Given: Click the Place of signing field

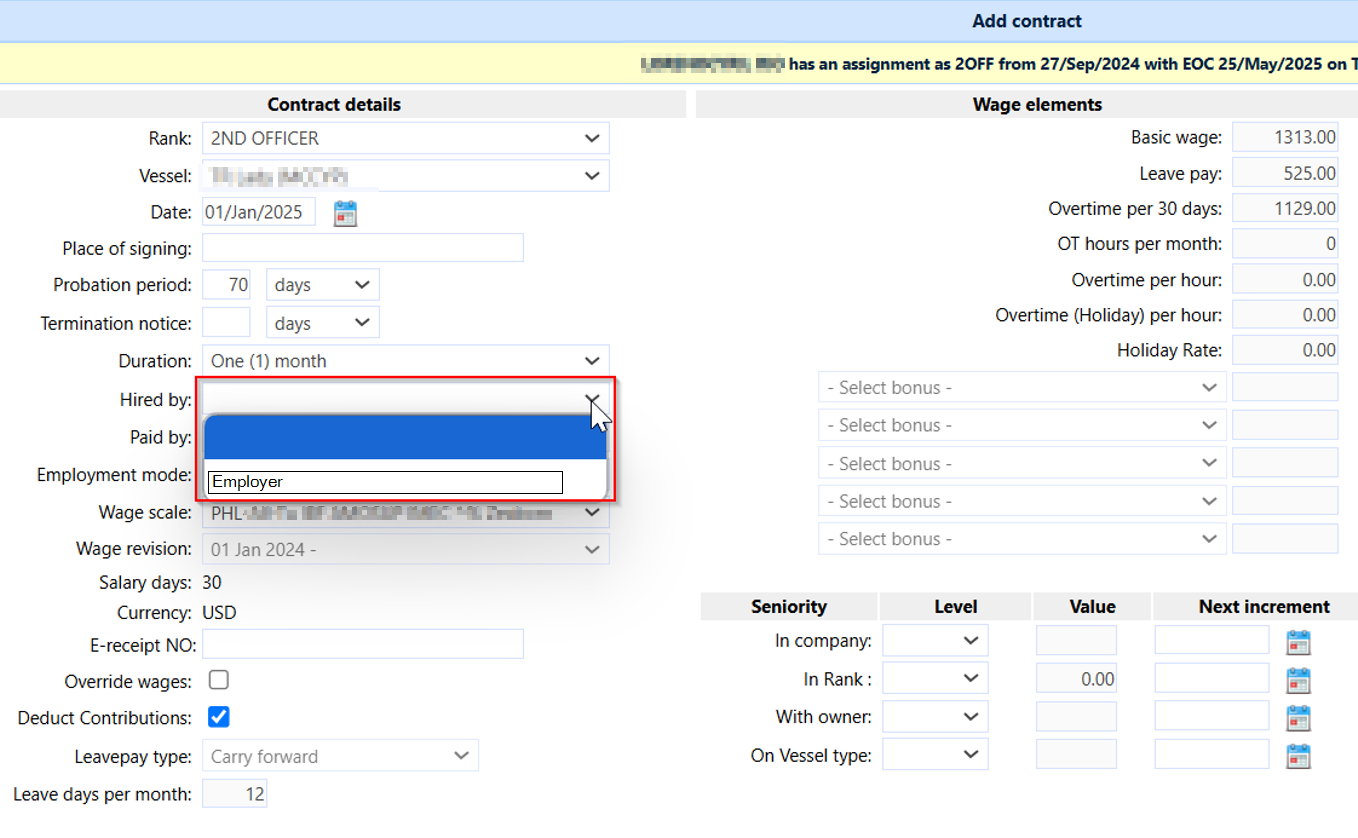Looking at the screenshot, I should 362,248.
